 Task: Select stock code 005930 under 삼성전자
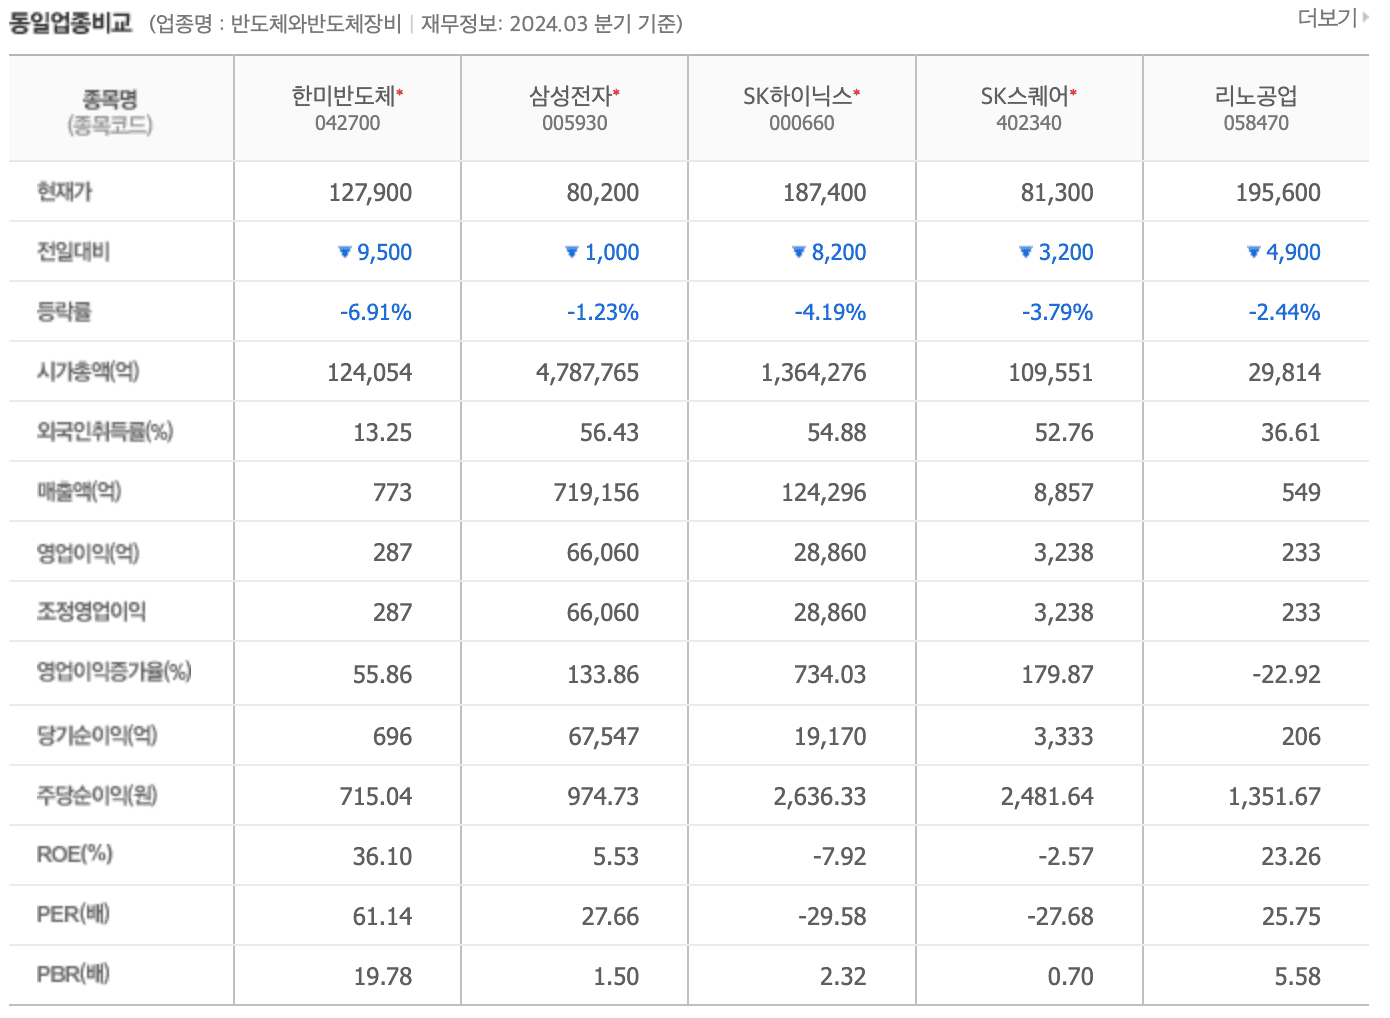pyautogui.click(x=575, y=122)
